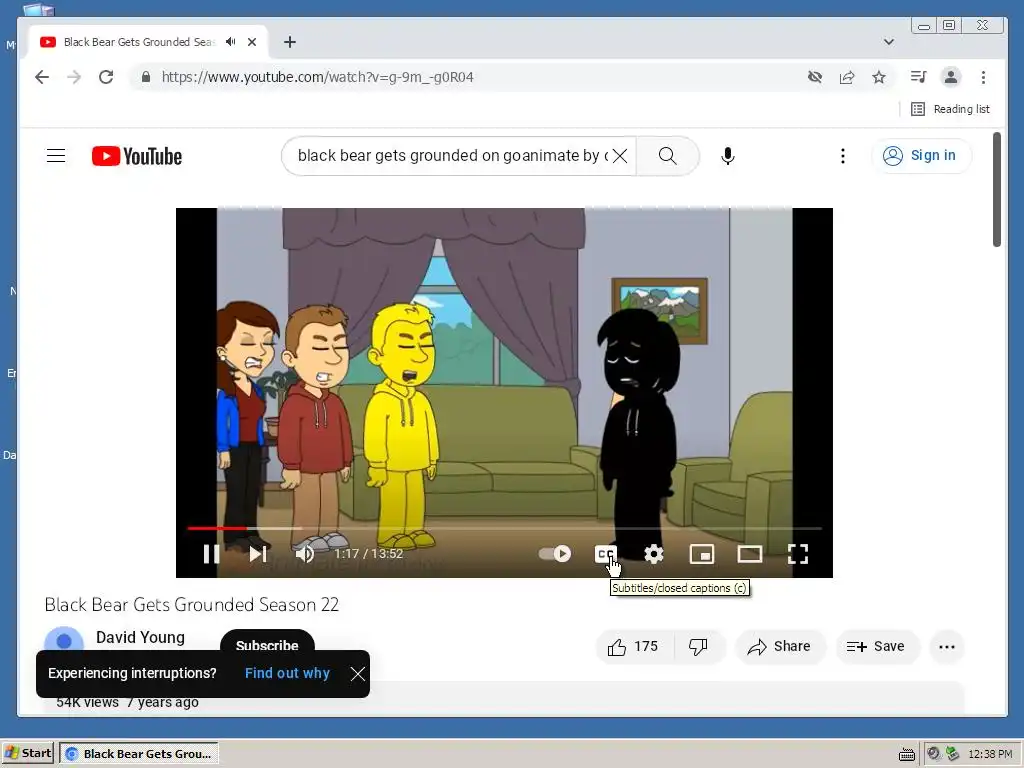Expand the tab search chevron

tap(889, 42)
